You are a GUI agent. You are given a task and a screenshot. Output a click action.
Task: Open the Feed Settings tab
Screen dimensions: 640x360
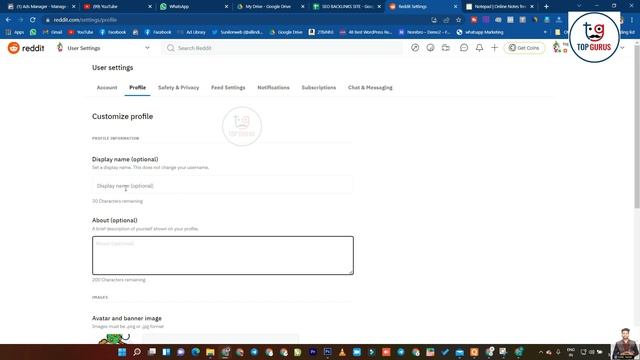point(228,87)
